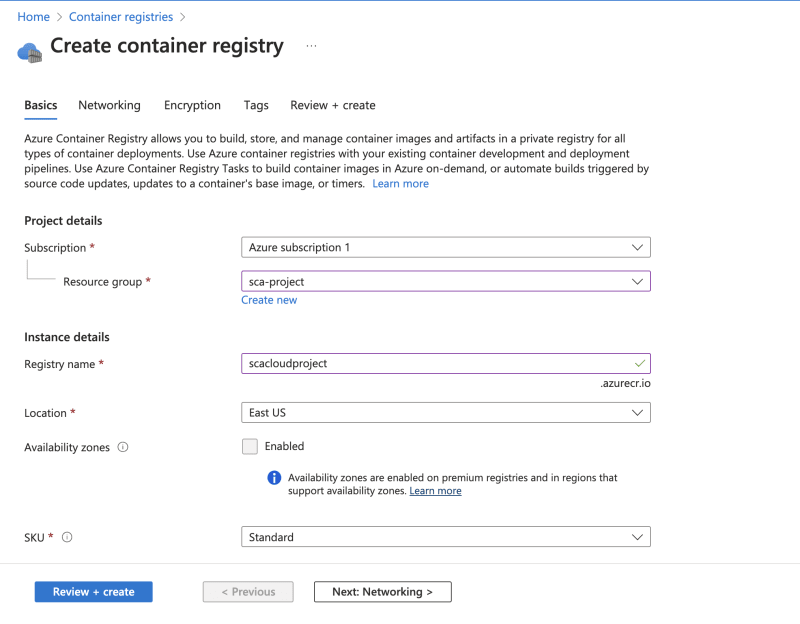The height and width of the screenshot is (624, 800).
Task: Click the Enabled label next to checkbox
Action: (284, 446)
